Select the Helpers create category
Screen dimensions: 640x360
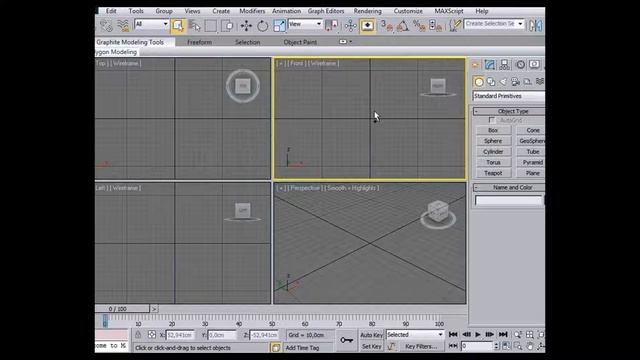527,82
